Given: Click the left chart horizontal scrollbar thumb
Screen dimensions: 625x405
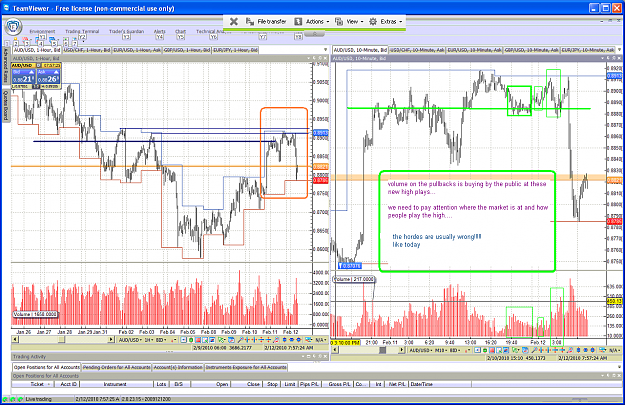Looking at the screenshot, I should (61, 340).
